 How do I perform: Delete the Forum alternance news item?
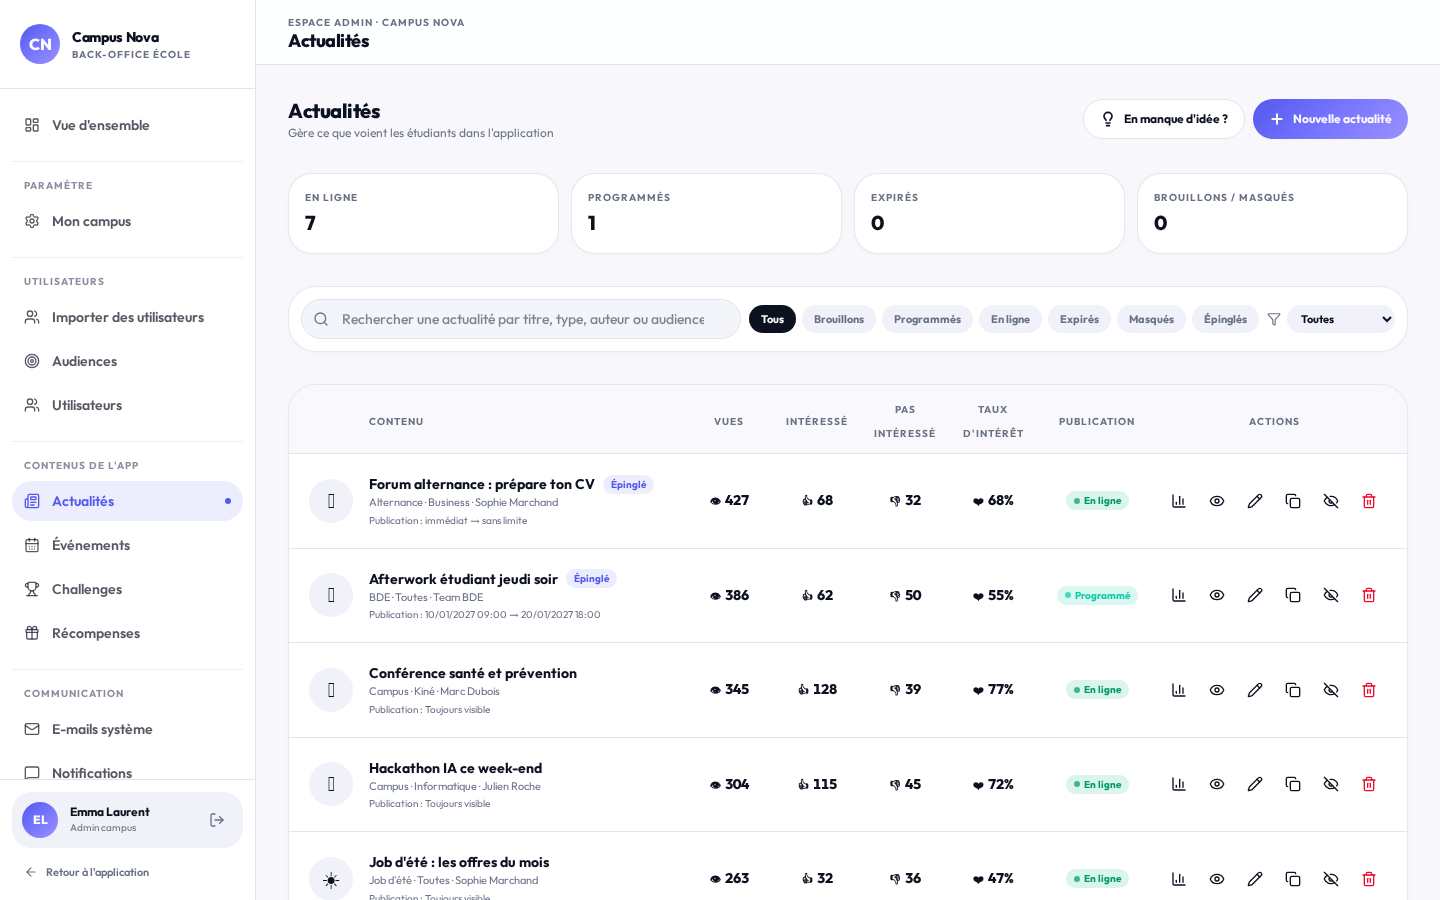[x=1369, y=501]
